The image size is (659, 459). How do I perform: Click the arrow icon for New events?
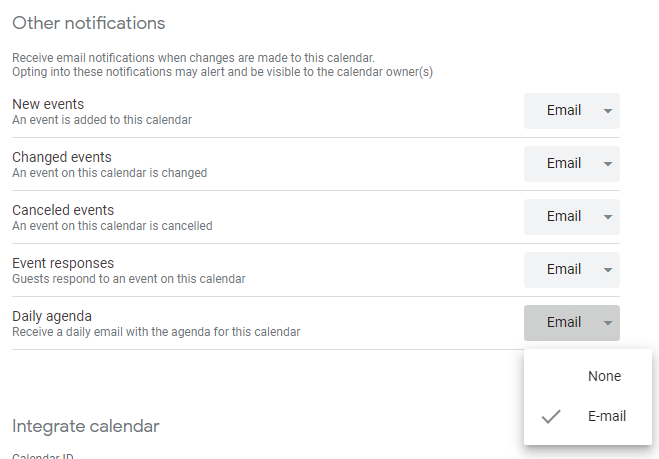[x=608, y=111]
